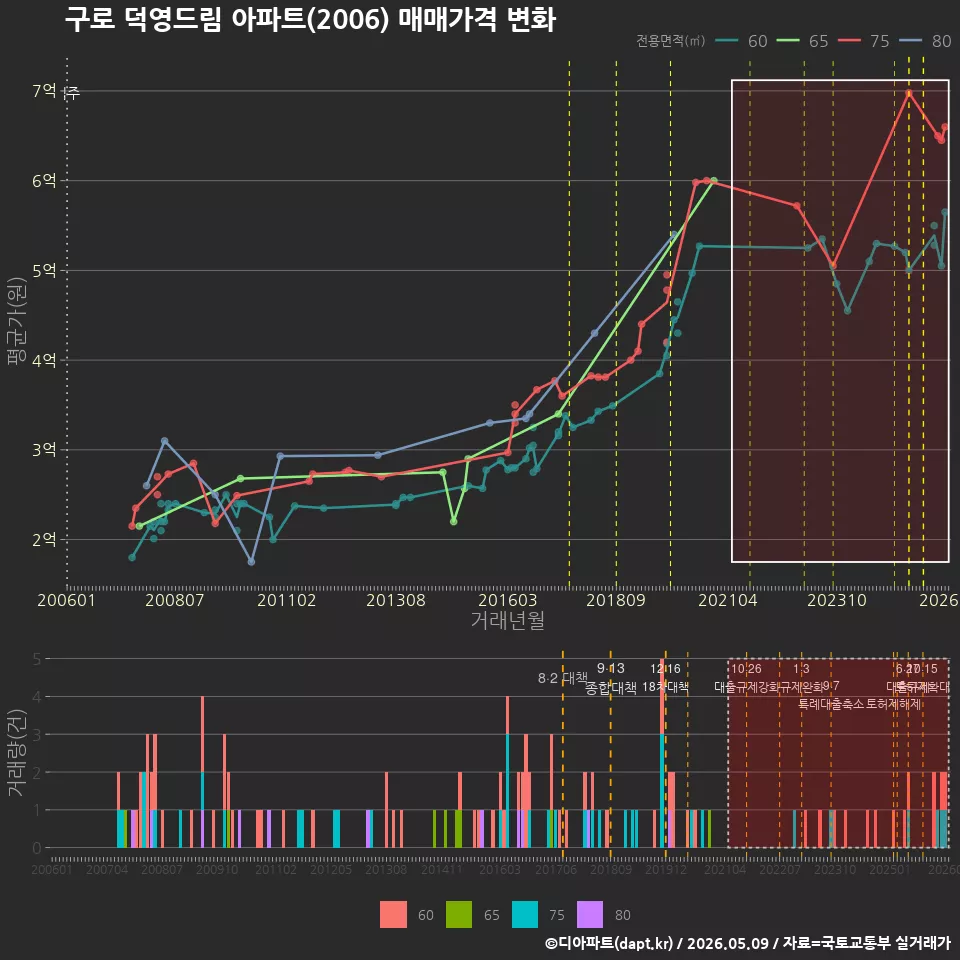Click the 6억 y-axis label

tap(45, 181)
